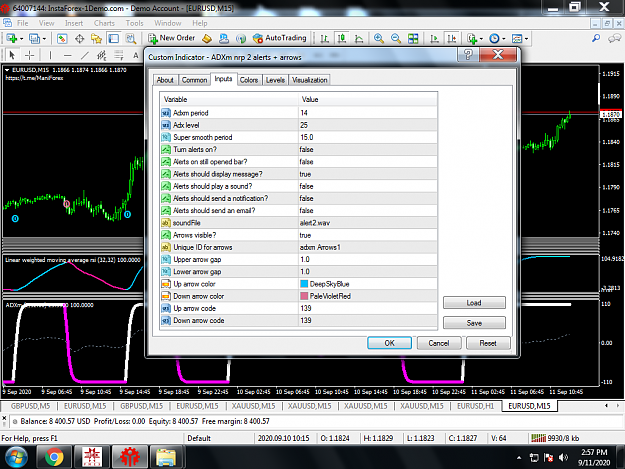Click OK in the indicator dialog
The width and height of the screenshot is (625, 469).
(x=389, y=343)
